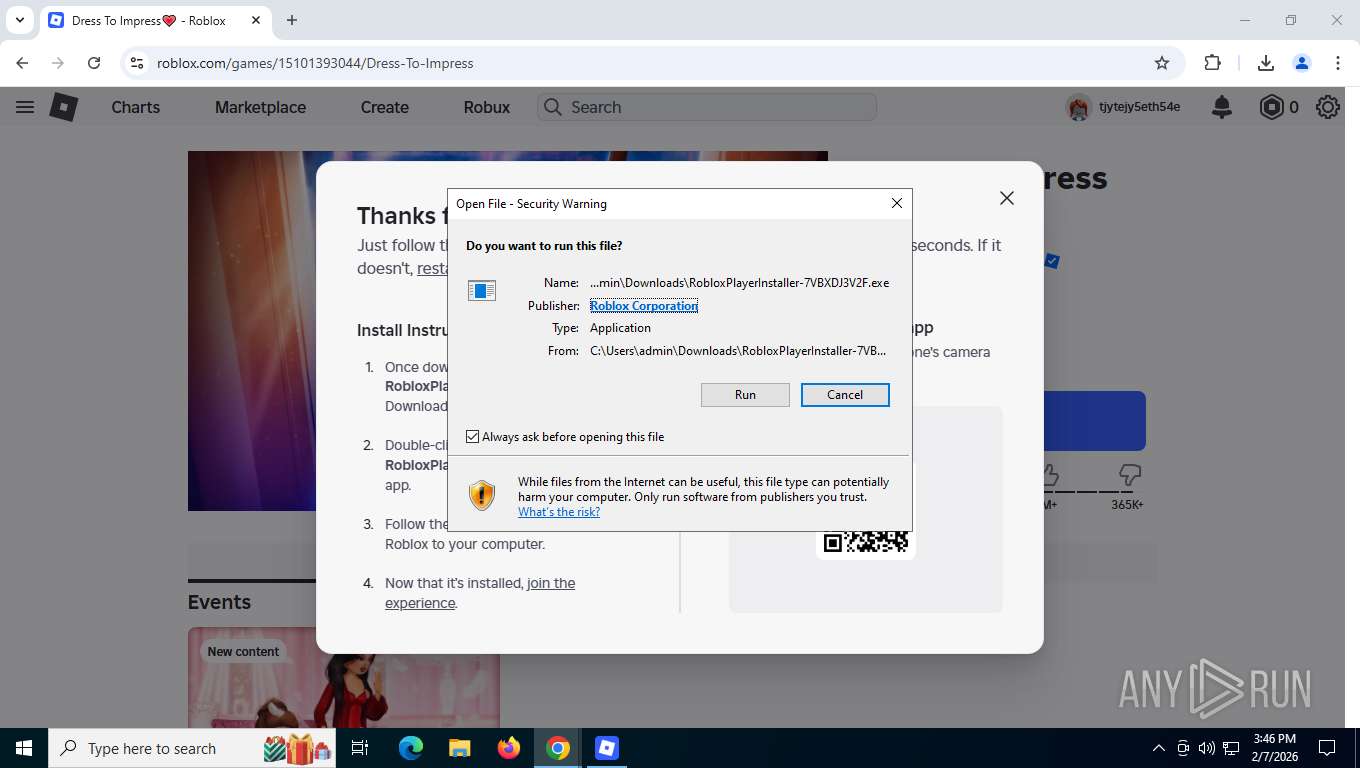The height and width of the screenshot is (768, 1360).
Task: Open the Roblox Corporation publisher link
Action: click(644, 306)
